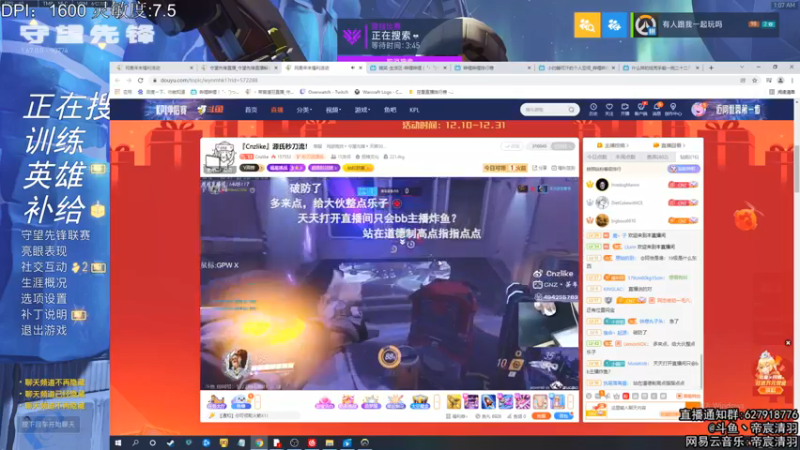Switch to the first Chrome tab
800x450 pixels.
pyautogui.click(x=154, y=67)
